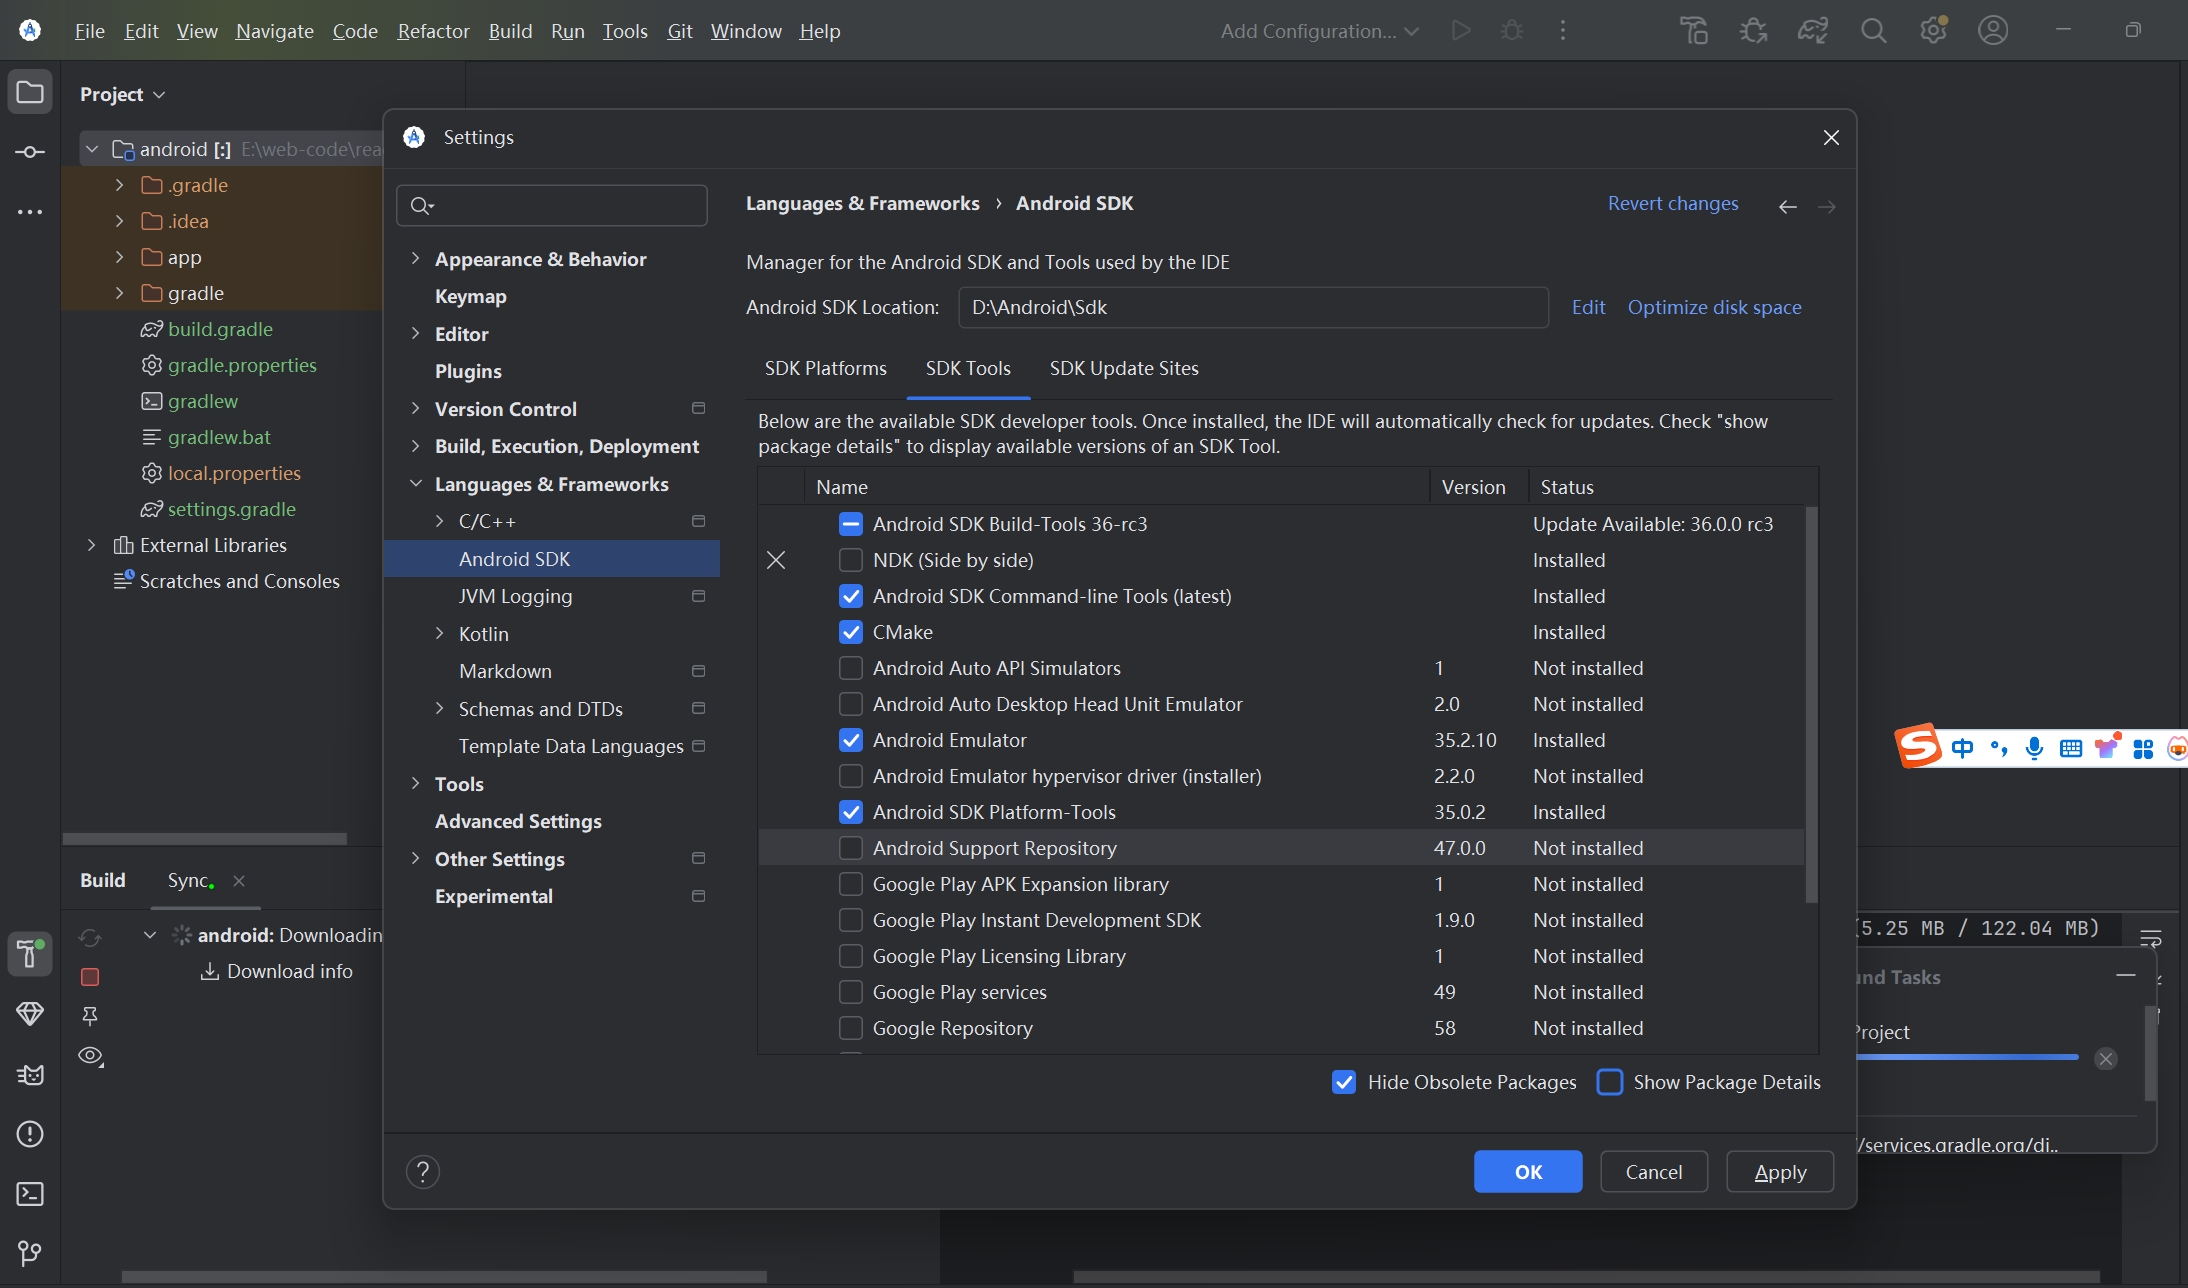The width and height of the screenshot is (2188, 1288).
Task: Click the eye view options icon in Build panel
Action: (x=91, y=1056)
